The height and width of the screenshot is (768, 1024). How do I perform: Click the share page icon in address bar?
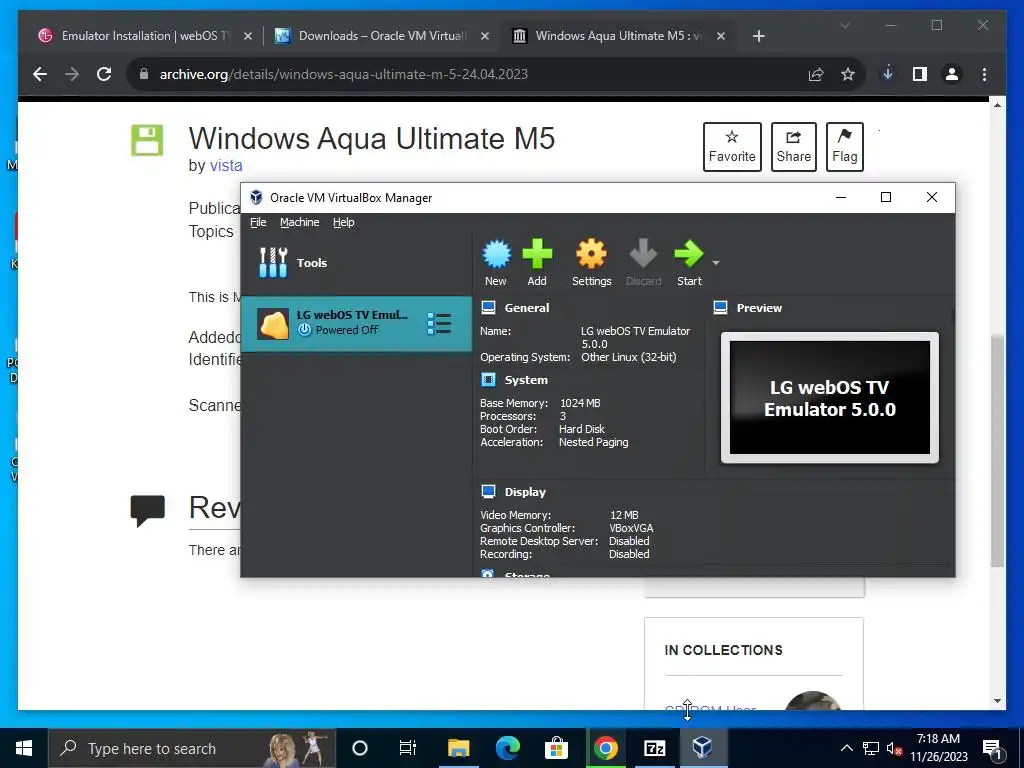[x=816, y=74]
